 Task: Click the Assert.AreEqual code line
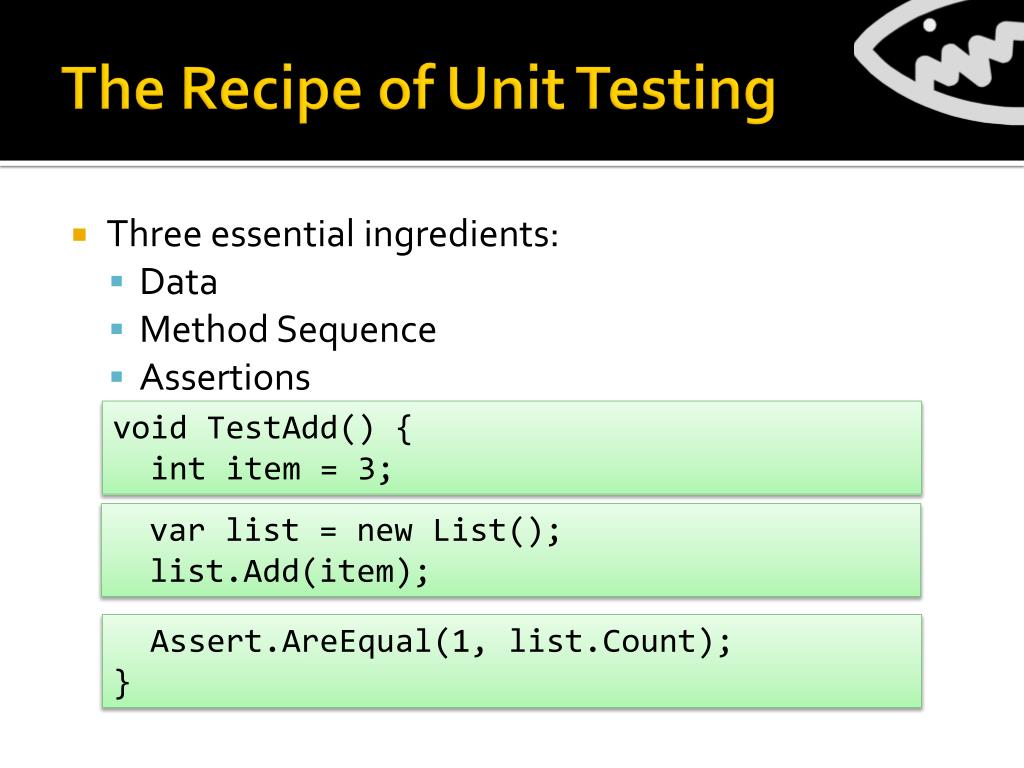point(441,641)
